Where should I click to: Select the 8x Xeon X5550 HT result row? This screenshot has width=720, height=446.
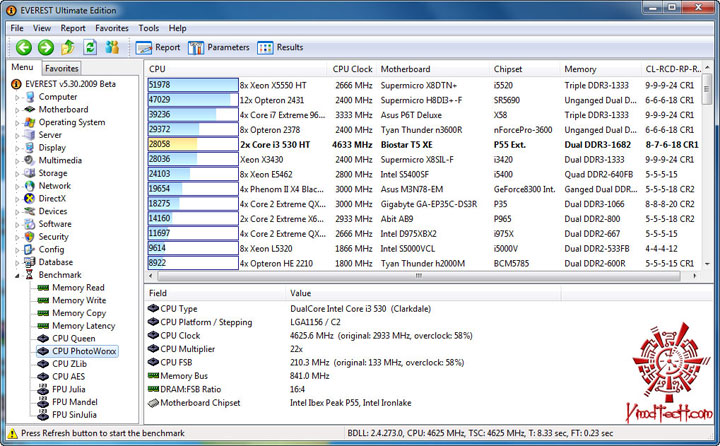tap(423, 85)
